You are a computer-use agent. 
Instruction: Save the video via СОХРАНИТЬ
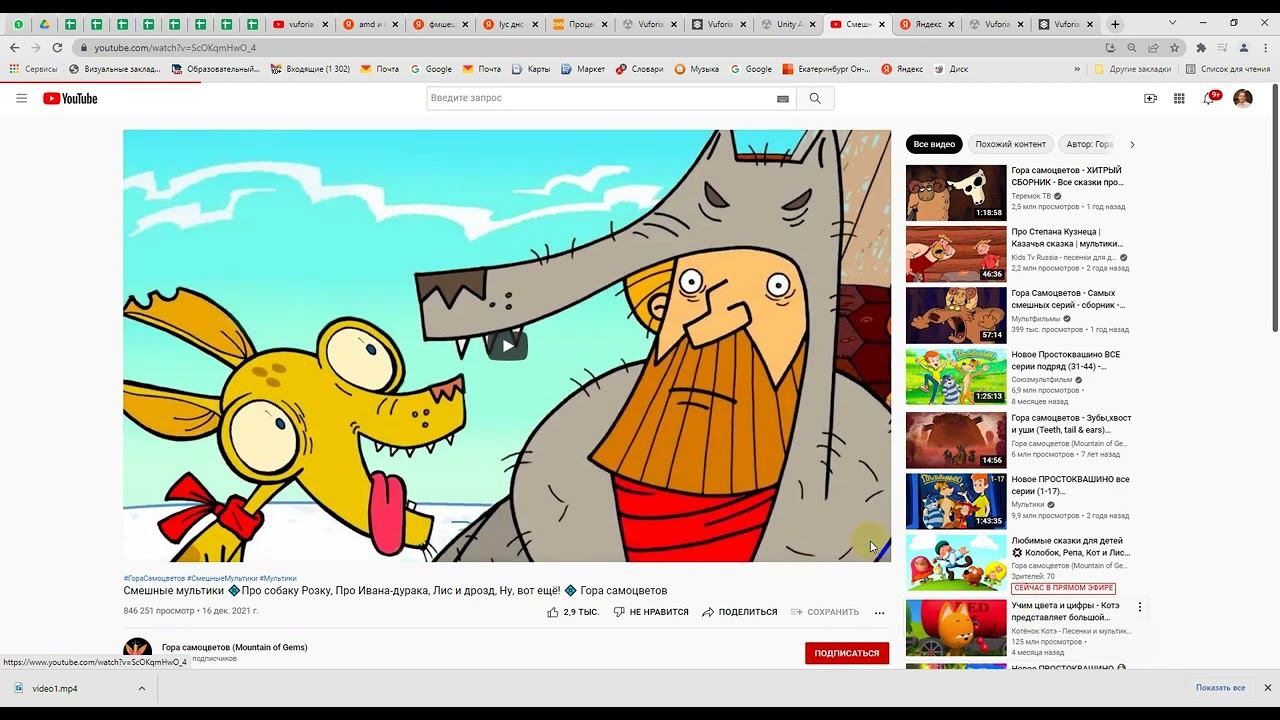pyautogui.click(x=825, y=612)
